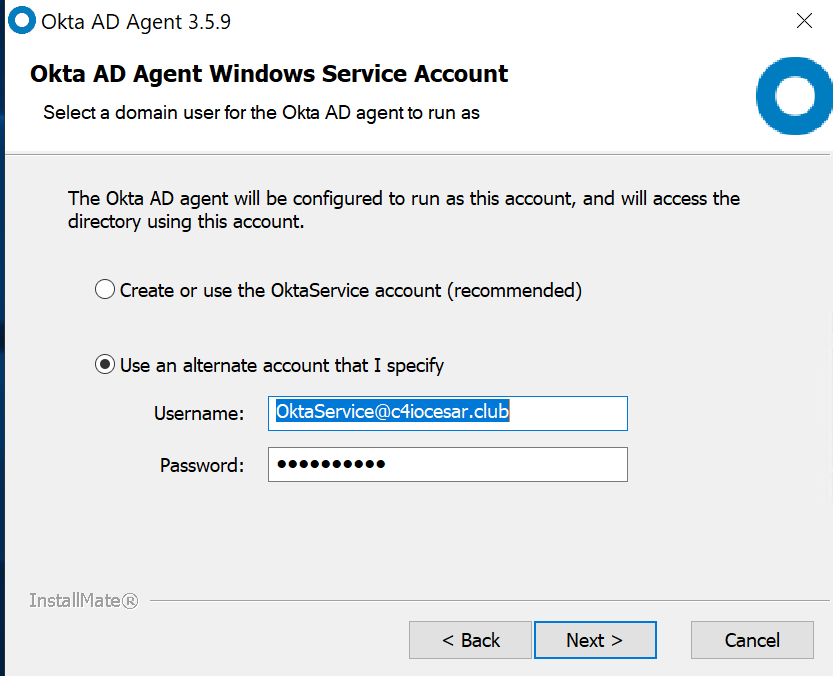The image size is (833, 676).
Task: Click the "Select a domain user" subtitle text
Action: click(x=261, y=113)
